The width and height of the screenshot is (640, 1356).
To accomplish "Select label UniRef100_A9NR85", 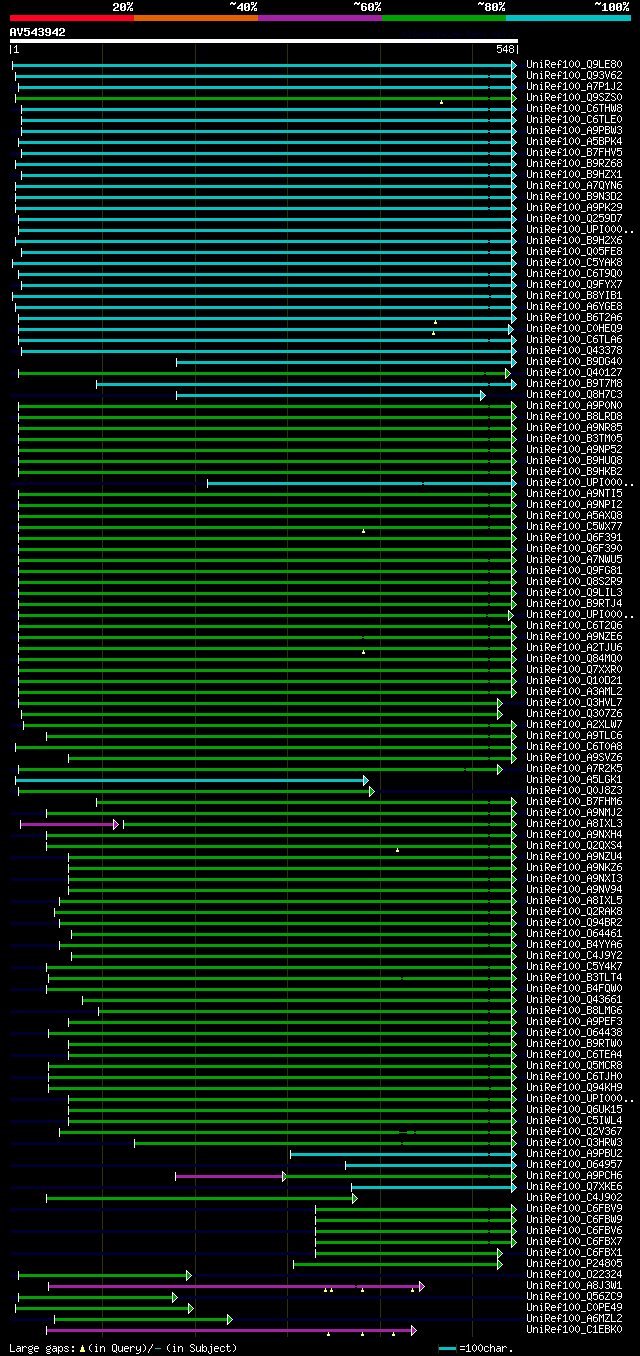I will click(x=574, y=428).
